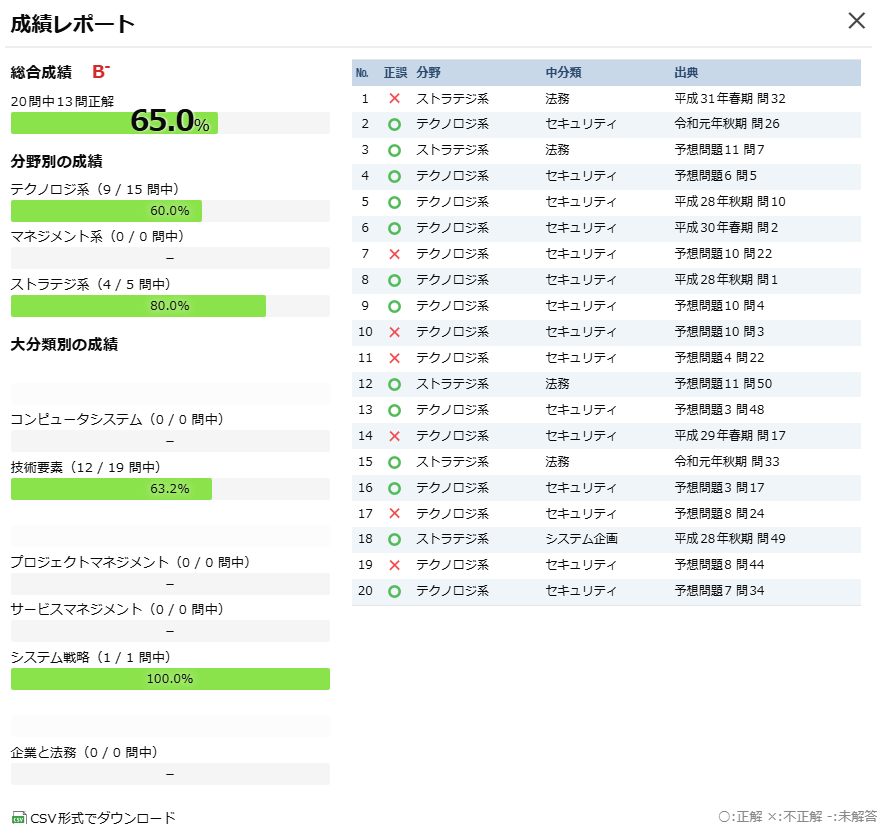
Task: Click the incorrect mark beside question 19
Action: 395,565
